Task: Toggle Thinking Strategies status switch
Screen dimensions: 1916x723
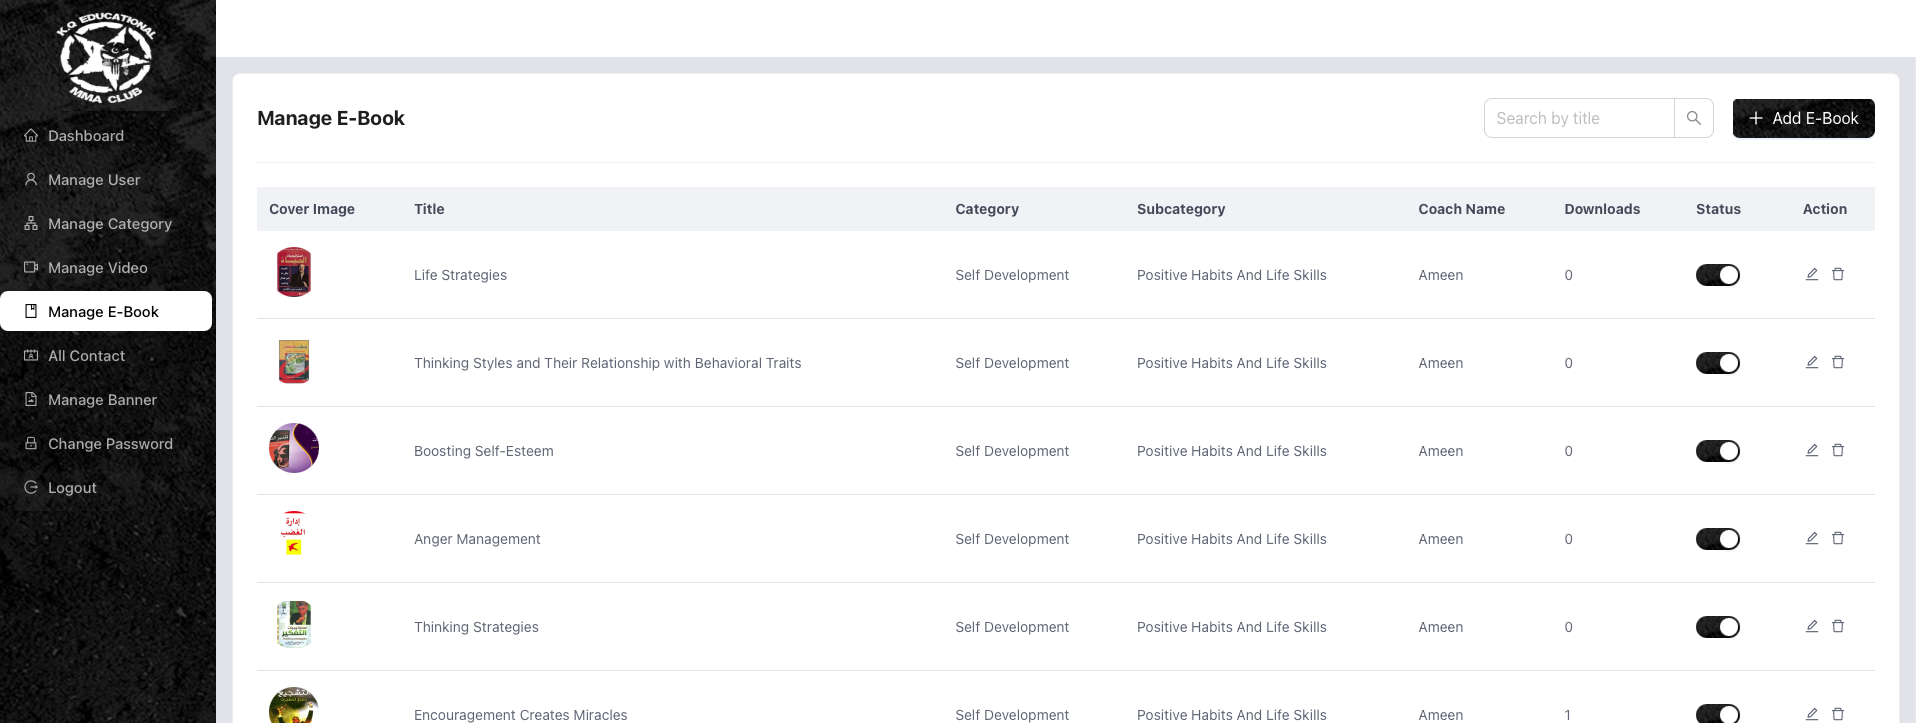Action: [x=1717, y=627]
